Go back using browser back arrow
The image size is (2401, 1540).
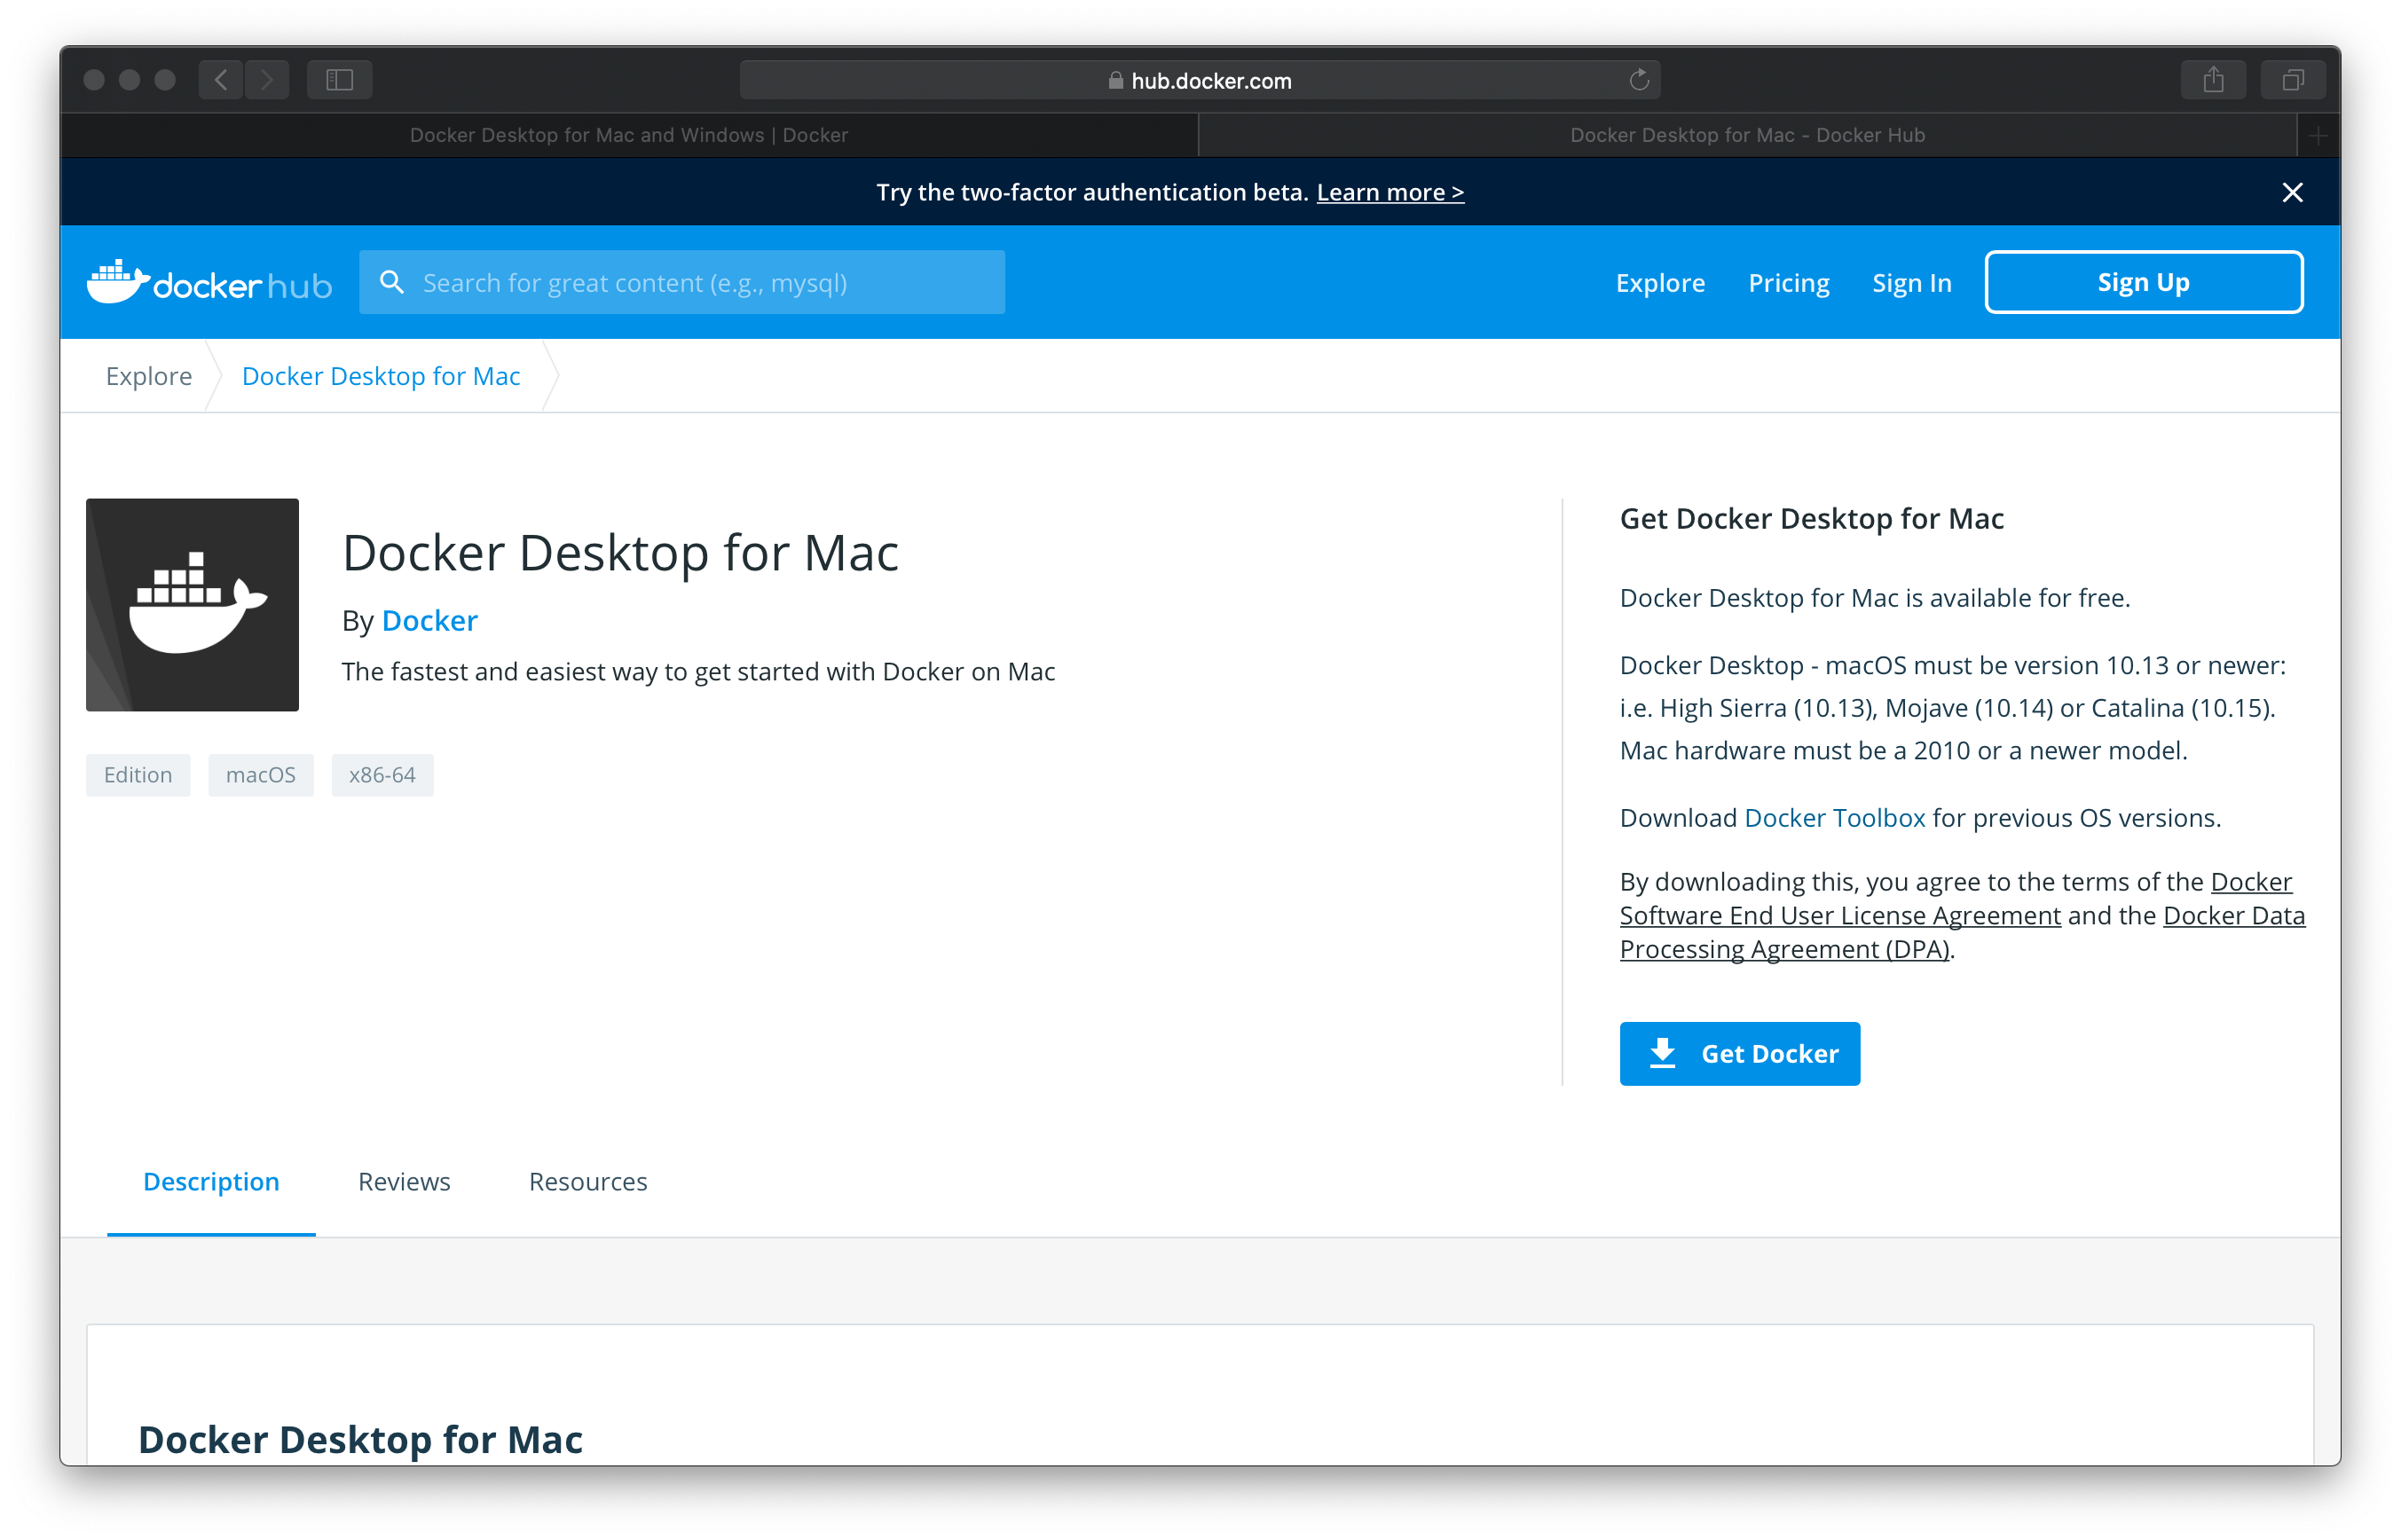(x=221, y=80)
